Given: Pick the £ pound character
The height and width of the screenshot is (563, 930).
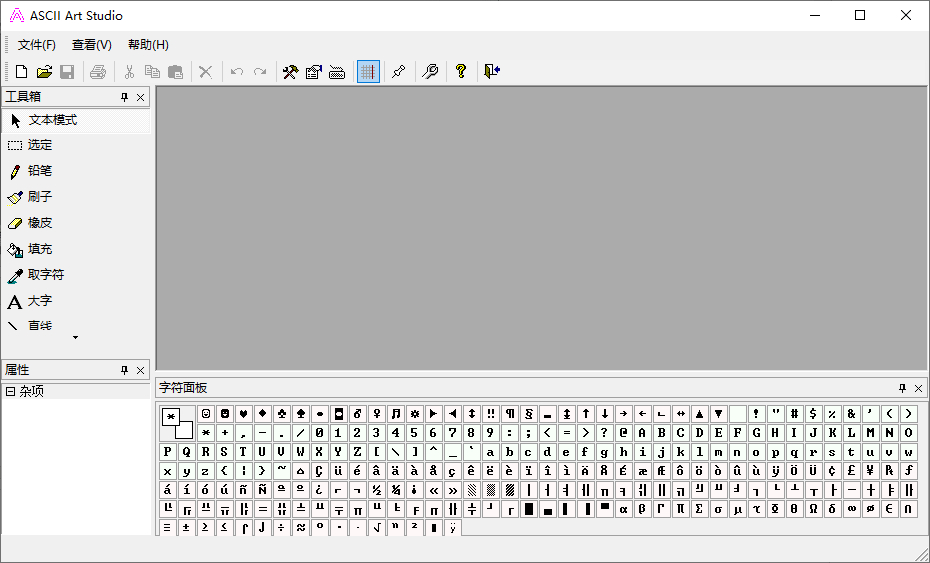Looking at the screenshot, I should 851,470.
